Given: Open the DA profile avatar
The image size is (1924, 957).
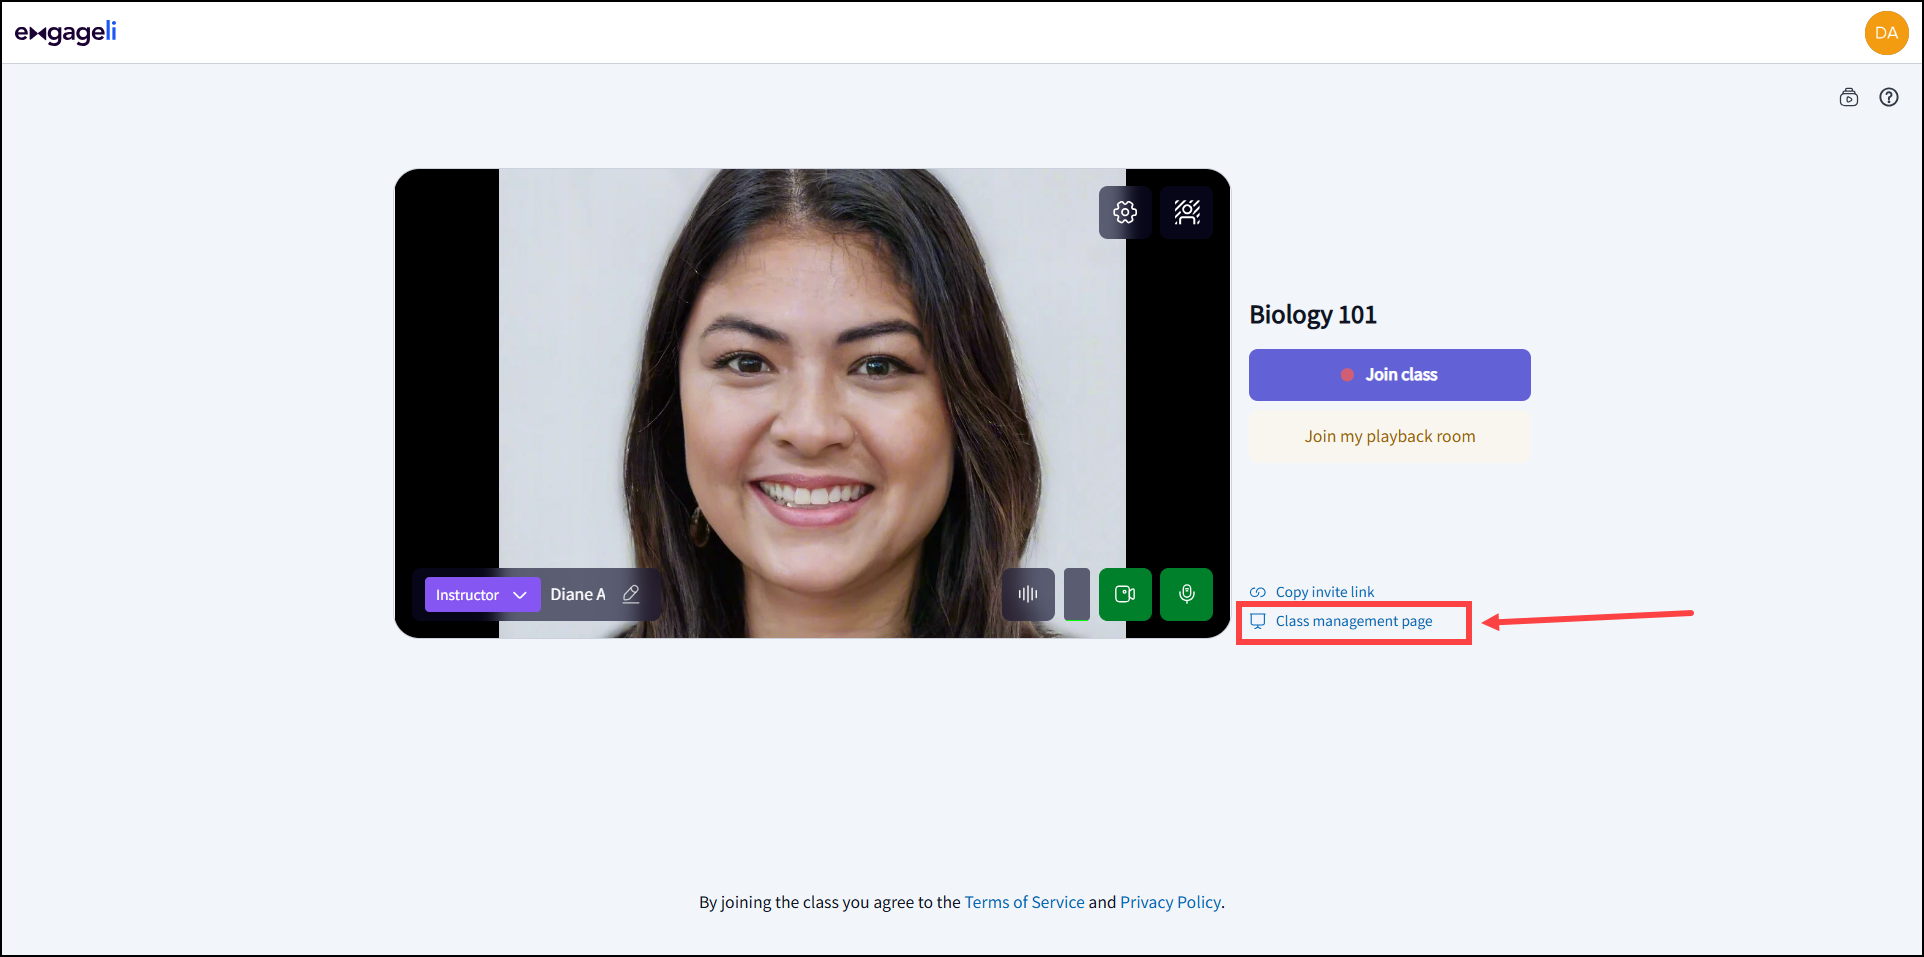Looking at the screenshot, I should pos(1886,32).
